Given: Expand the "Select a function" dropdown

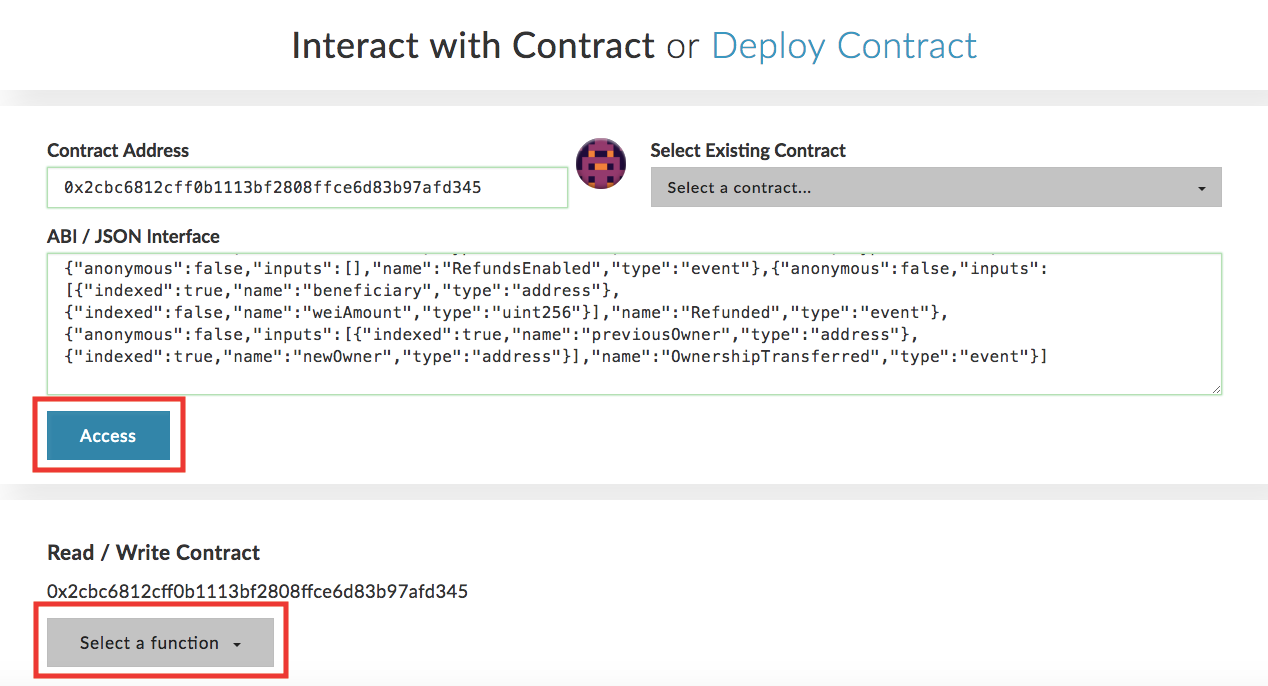Looking at the screenshot, I should point(160,643).
